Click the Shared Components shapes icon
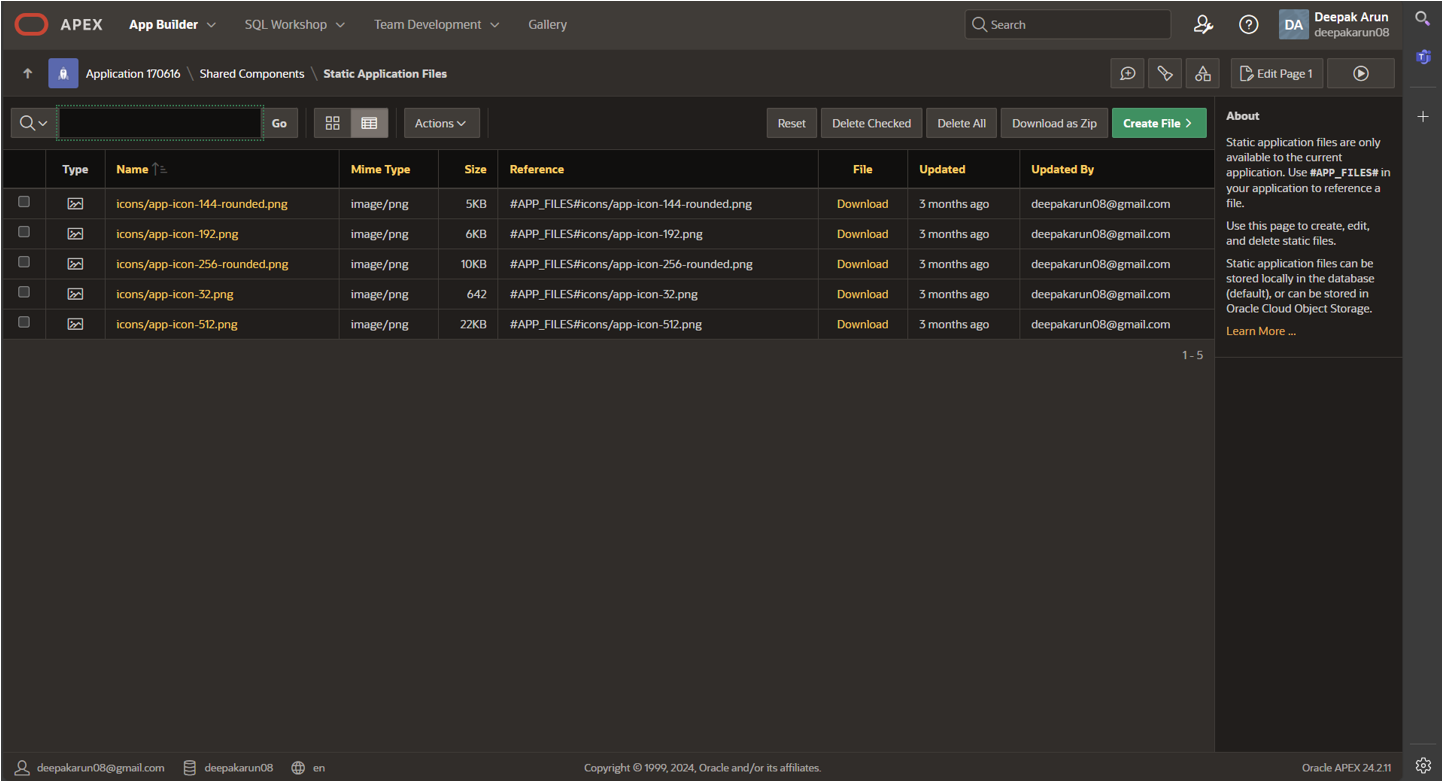This screenshot has width=1447, height=781. pyautogui.click(x=1203, y=74)
